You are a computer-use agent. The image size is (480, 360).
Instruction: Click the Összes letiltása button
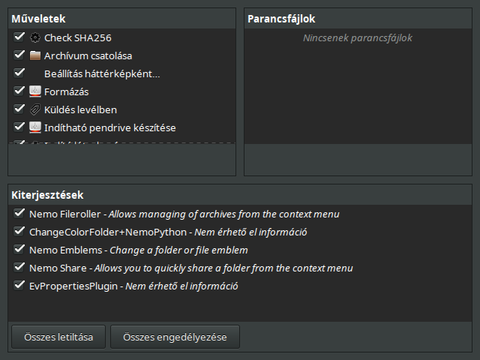(x=59, y=337)
